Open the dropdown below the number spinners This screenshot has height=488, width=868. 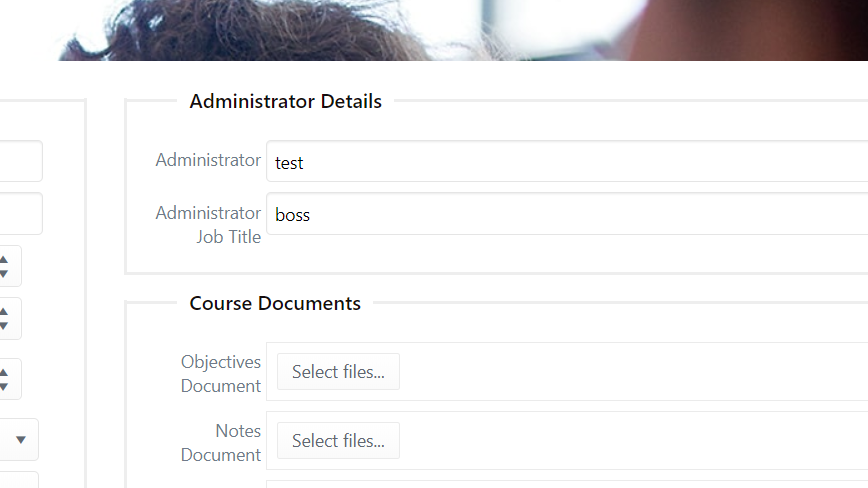click(x=21, y=439)
